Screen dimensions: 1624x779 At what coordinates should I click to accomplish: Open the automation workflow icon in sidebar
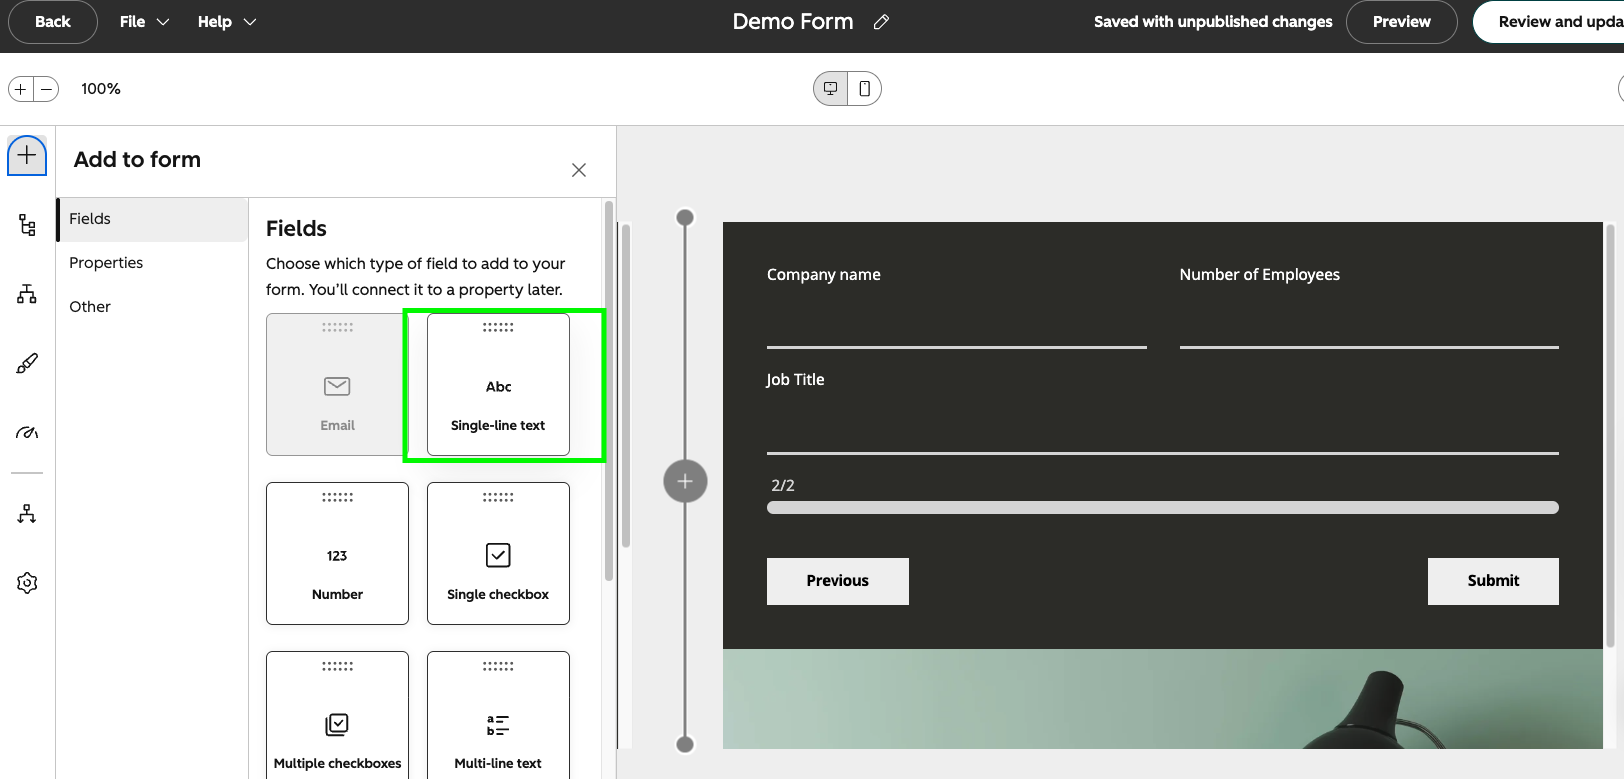pos(27,513)
